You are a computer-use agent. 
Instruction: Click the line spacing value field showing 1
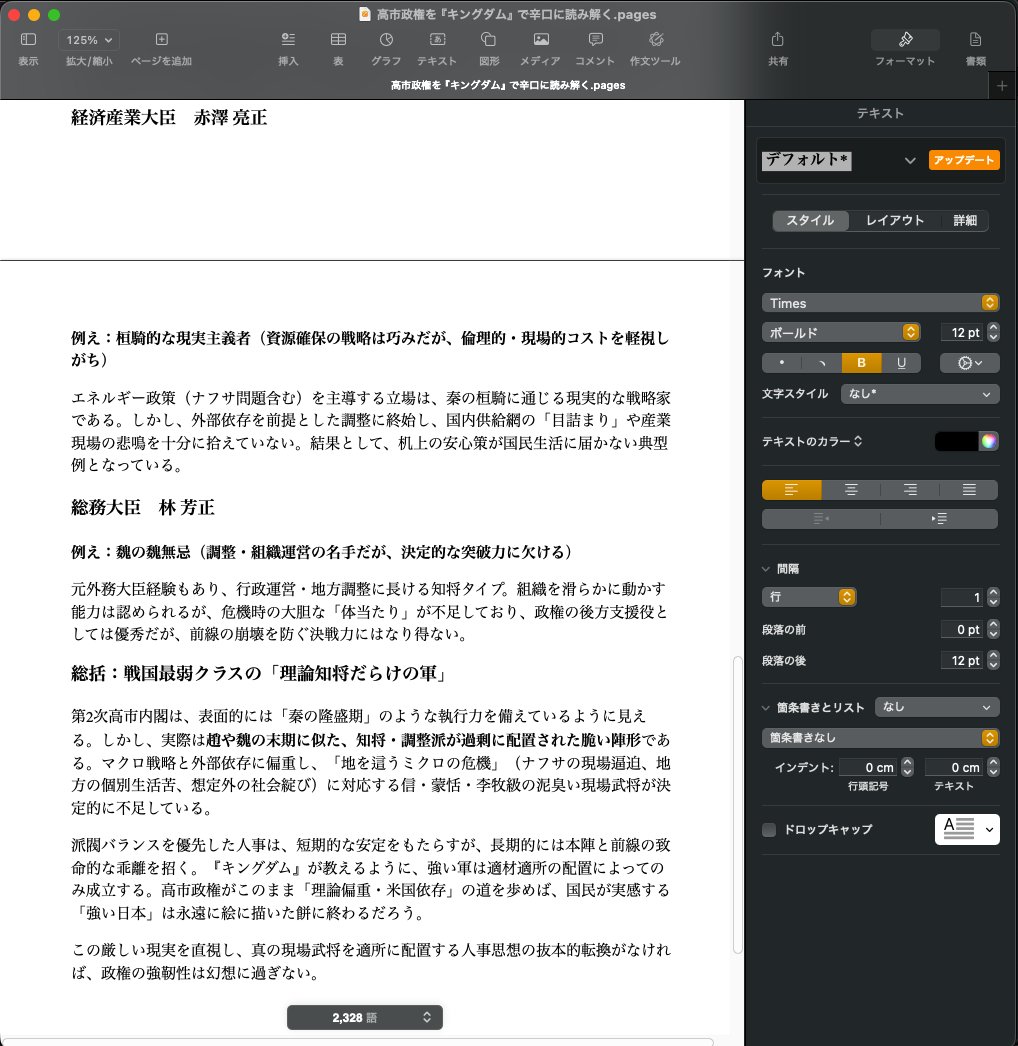pyautogui.click(x=961, y=597)
